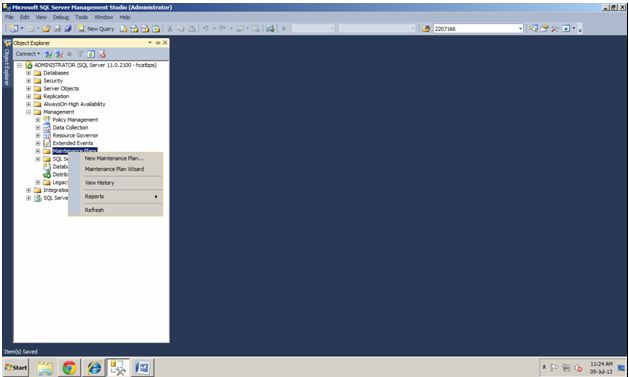Viewport: 629px width, 377px height.
Task: Expand the Data Collection node
Action: point(38,128)
